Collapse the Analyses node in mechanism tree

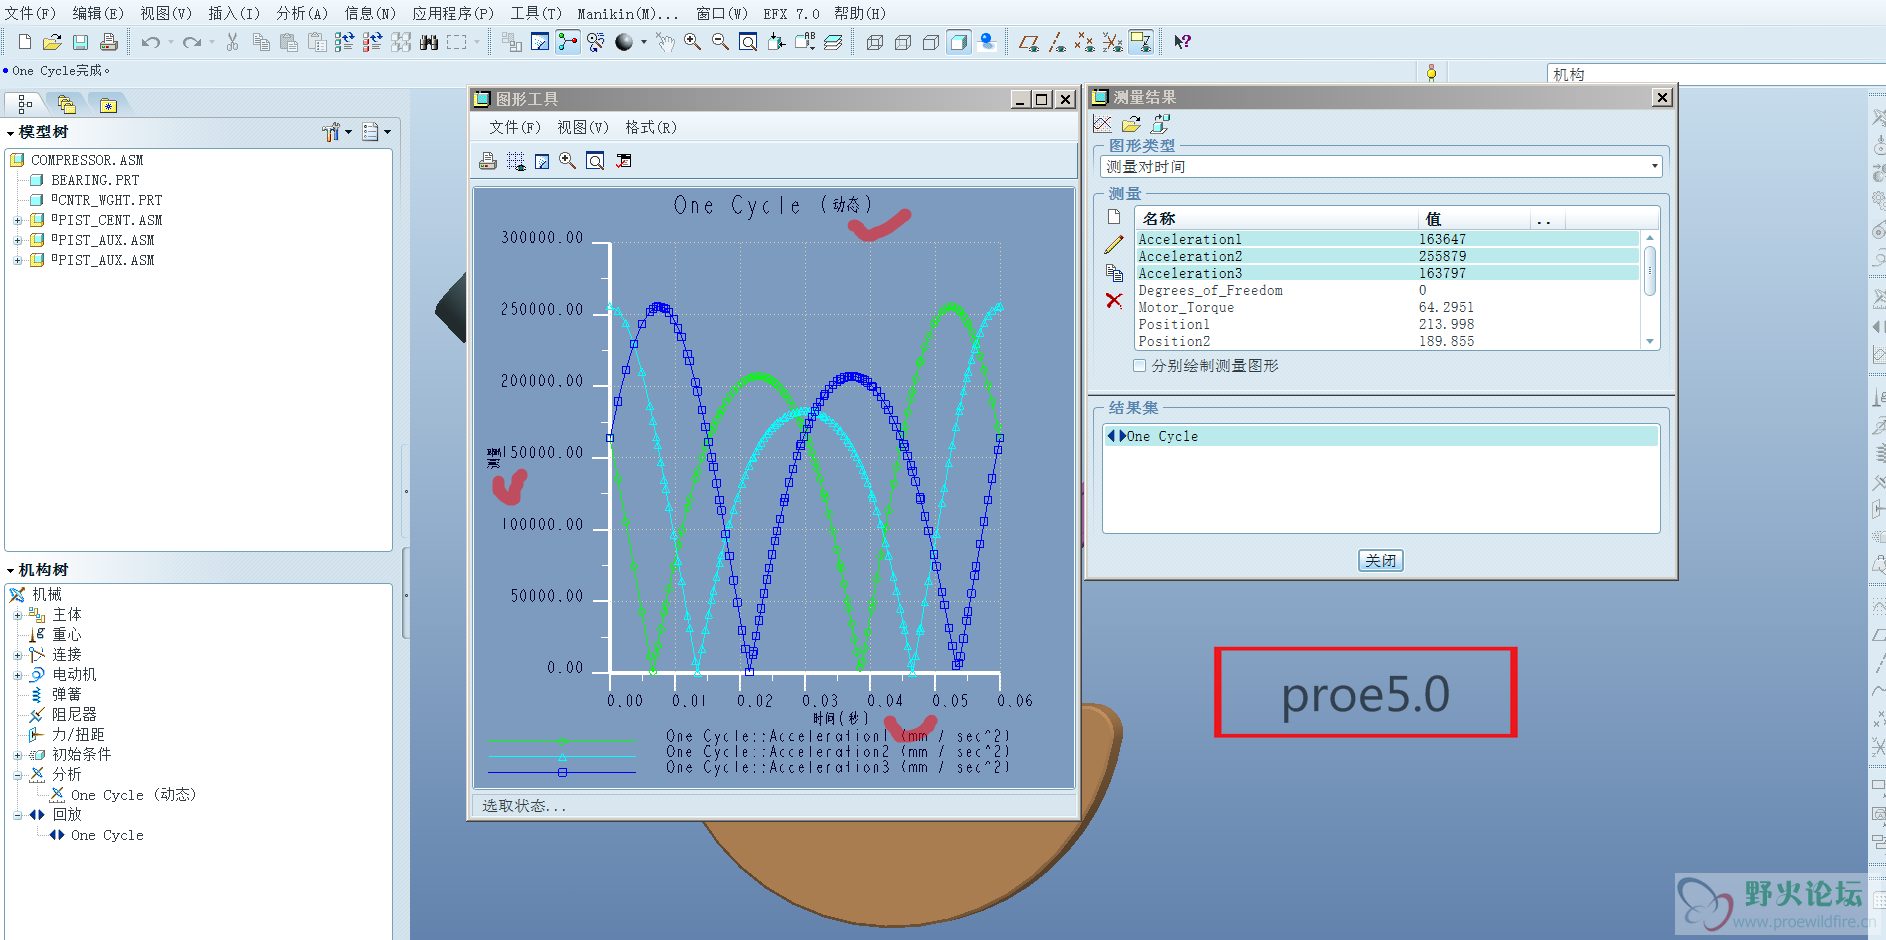pos(17,775)
